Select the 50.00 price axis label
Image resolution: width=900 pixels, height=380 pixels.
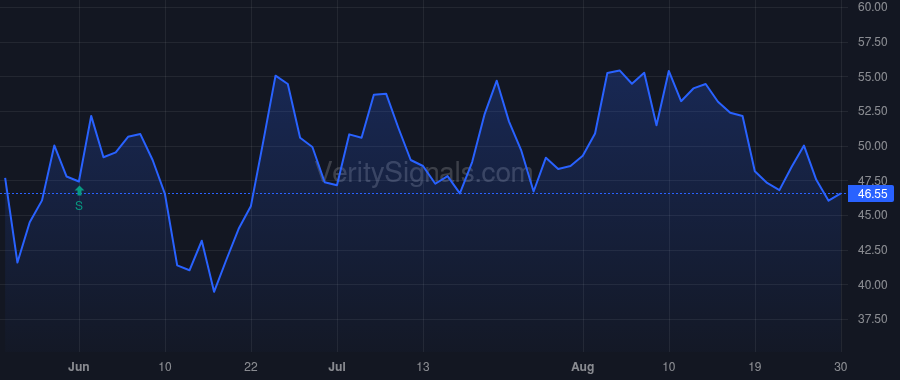coord(872,146)
